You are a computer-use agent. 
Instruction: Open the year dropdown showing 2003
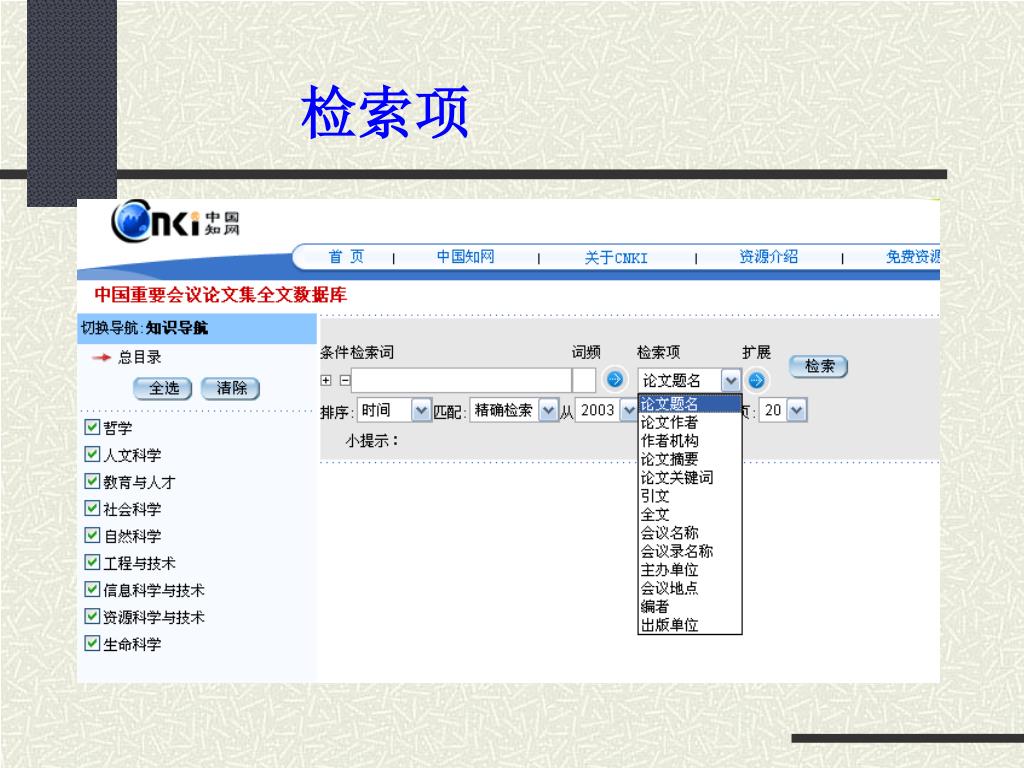[606, 411]
